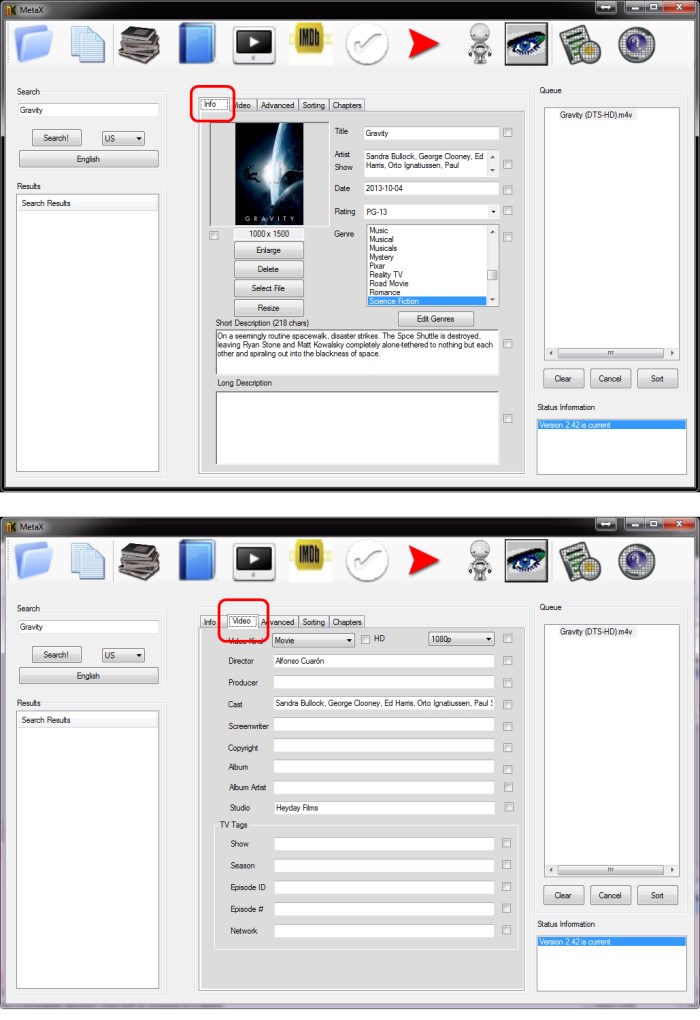Click the down arrow of the Artist field
The height and width of the screenshot is (1020, 700).
[x=492, y=170]
